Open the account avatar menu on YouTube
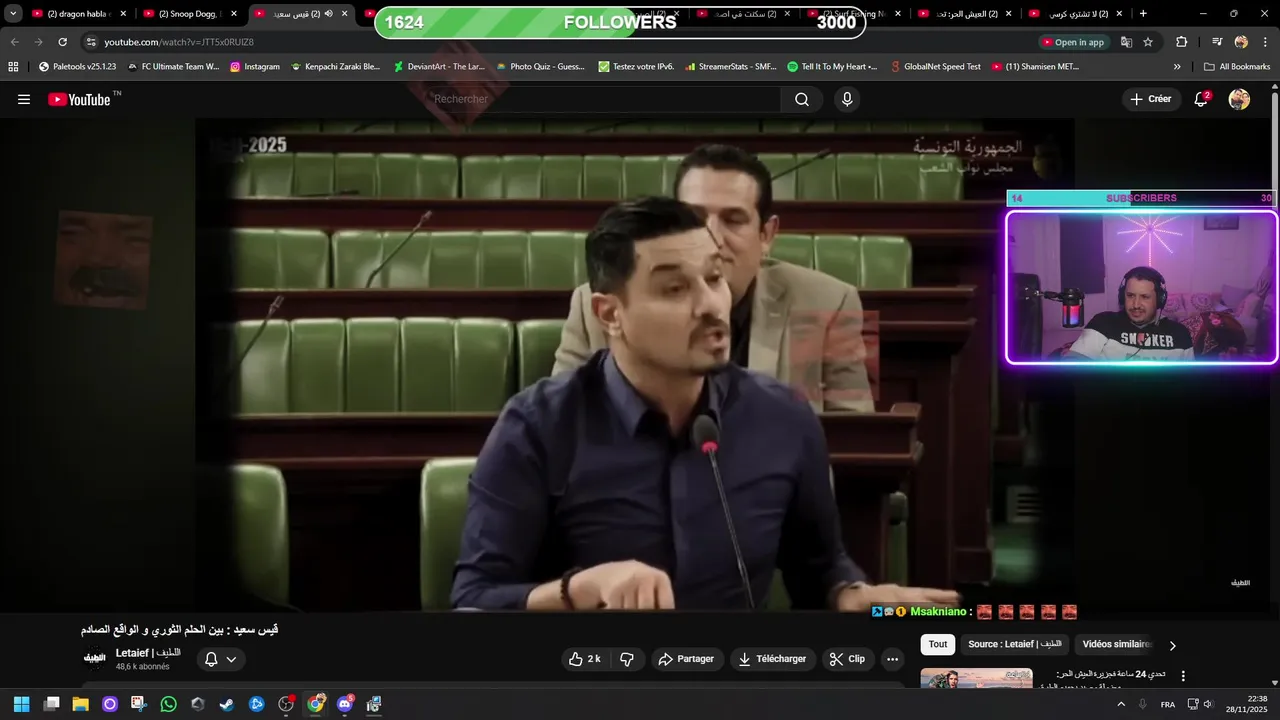1280x720 pixels. click(x=1239, y=99)
